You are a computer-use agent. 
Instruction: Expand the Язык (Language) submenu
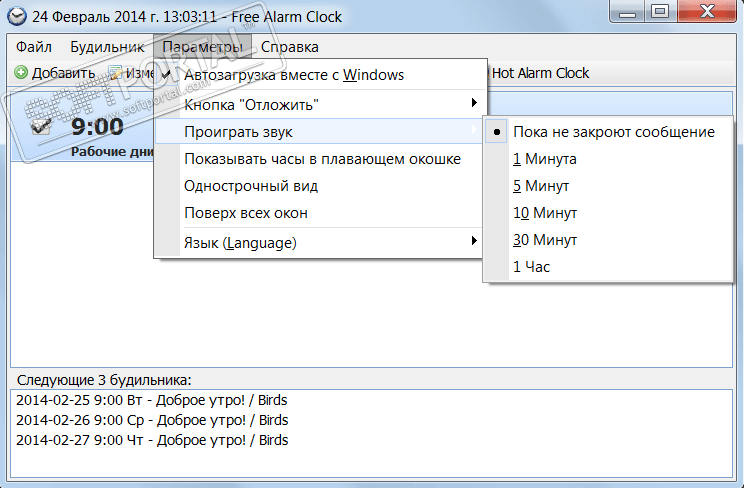tap(320, 243)
